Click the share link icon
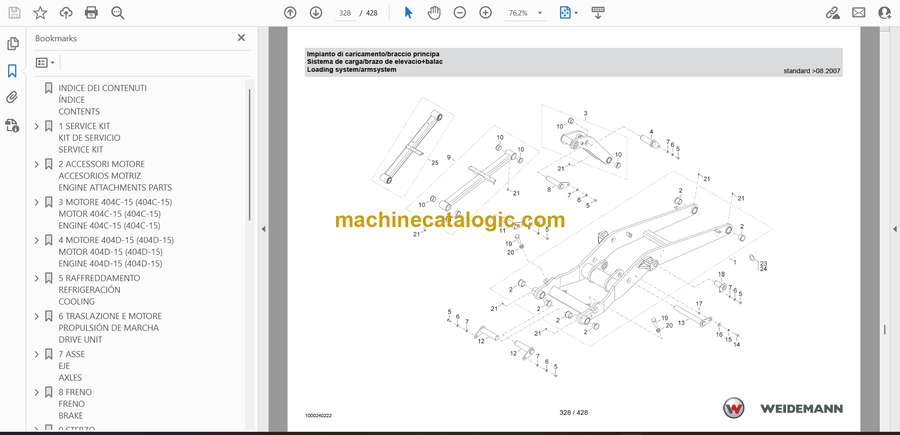The height and width of the screenshot is (435, 900). (x=832, y=13)
